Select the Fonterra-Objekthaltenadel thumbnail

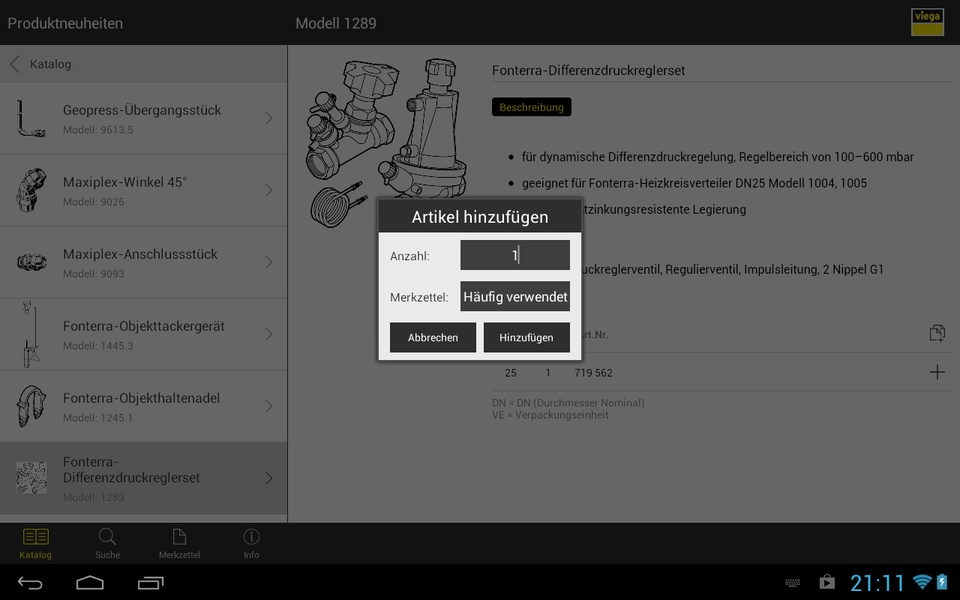(31, 406)
